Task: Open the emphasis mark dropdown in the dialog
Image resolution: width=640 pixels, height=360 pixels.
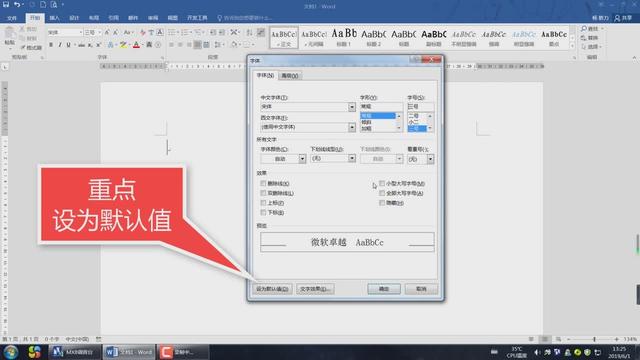Action: pyautogui.click(x=430, y=159)
